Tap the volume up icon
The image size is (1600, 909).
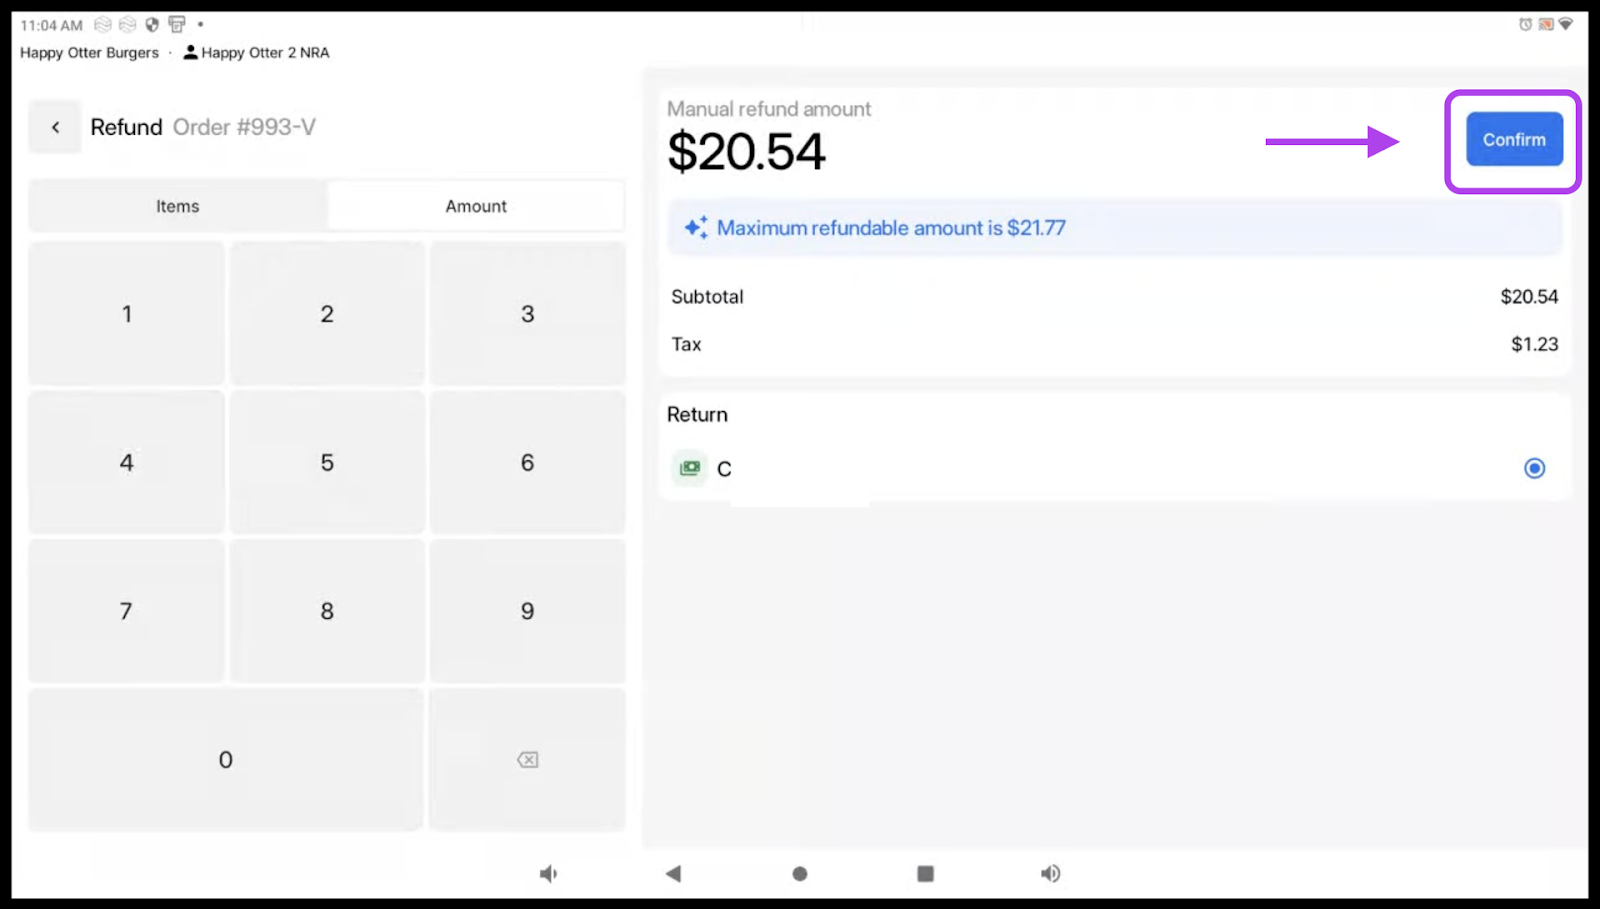(x=1050, y=874)
